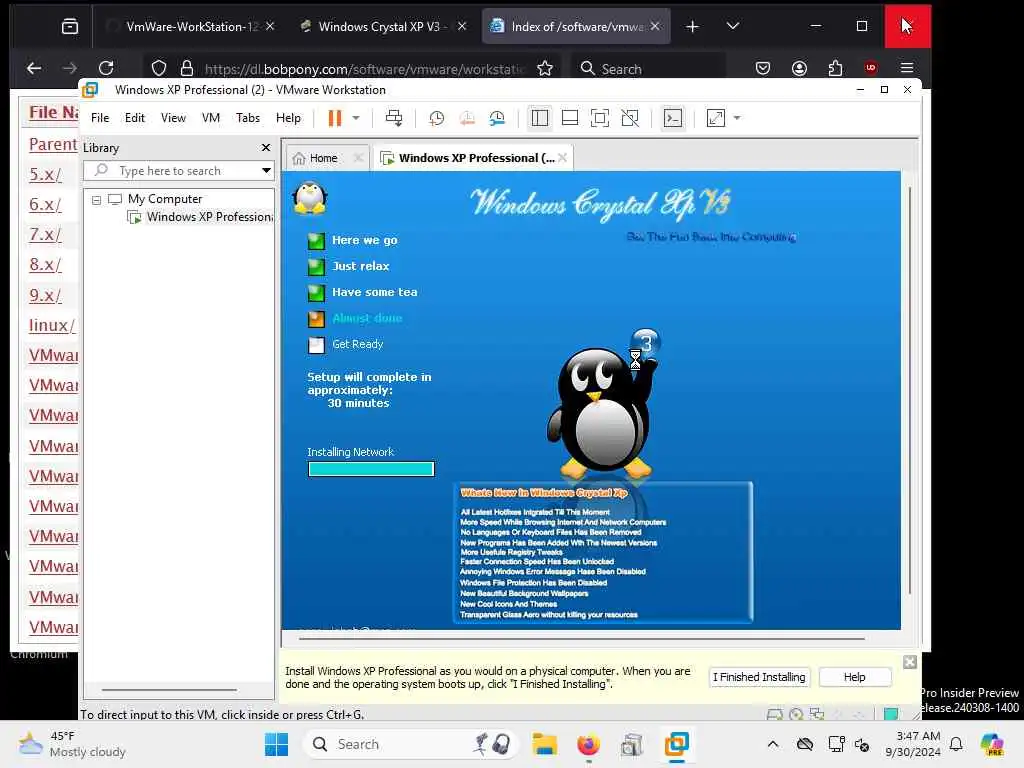Toggle the console view button
The height and width of the screenshot is (768, 1024).
673,118
